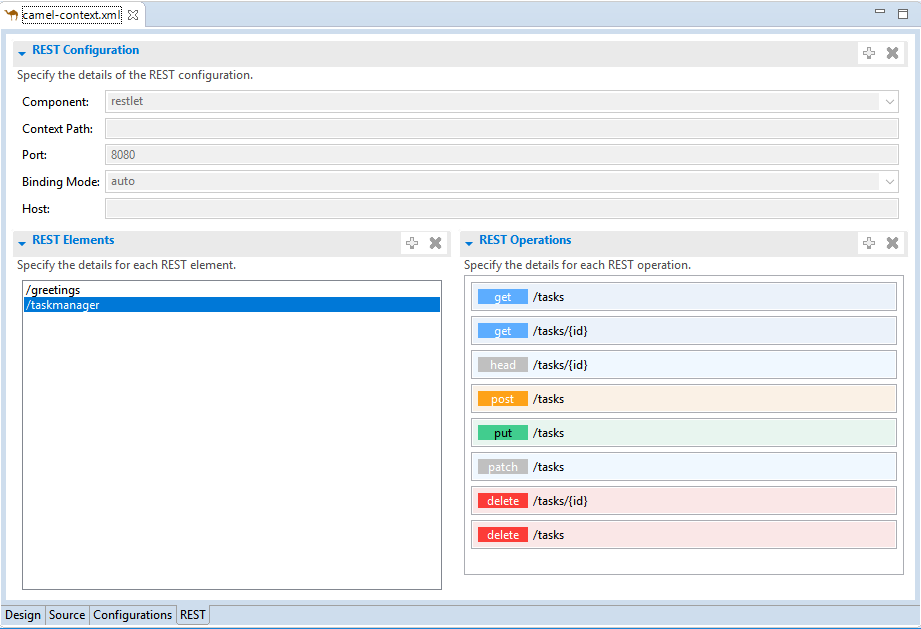The image size is (921, 629).
Task: Select the head /tasks/{id} operation
Action: [x=683, y=365]
